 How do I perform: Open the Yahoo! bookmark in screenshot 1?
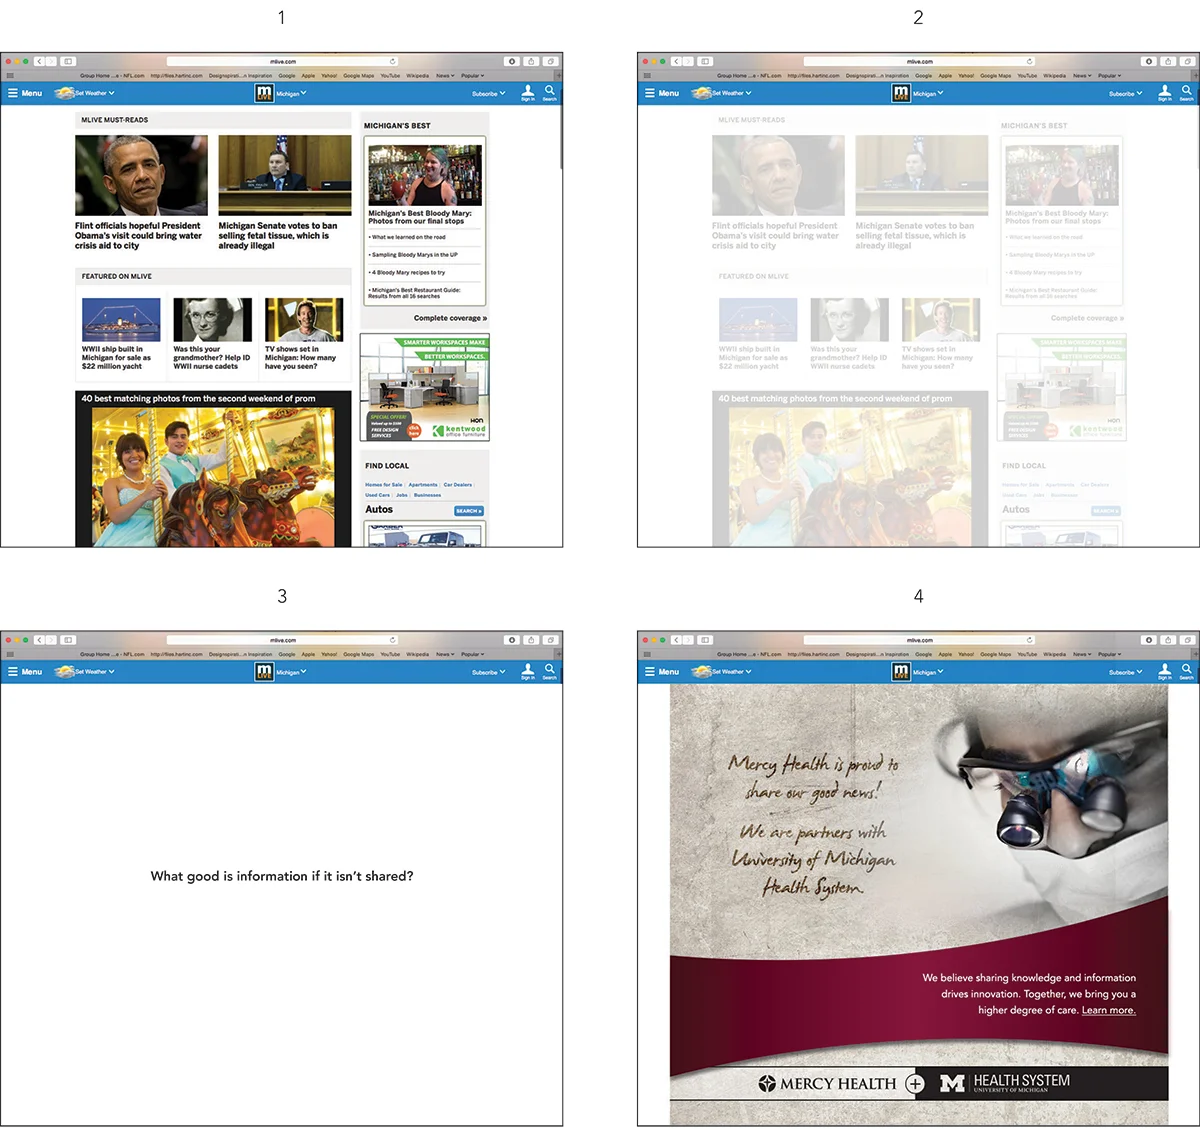(329, 76)
